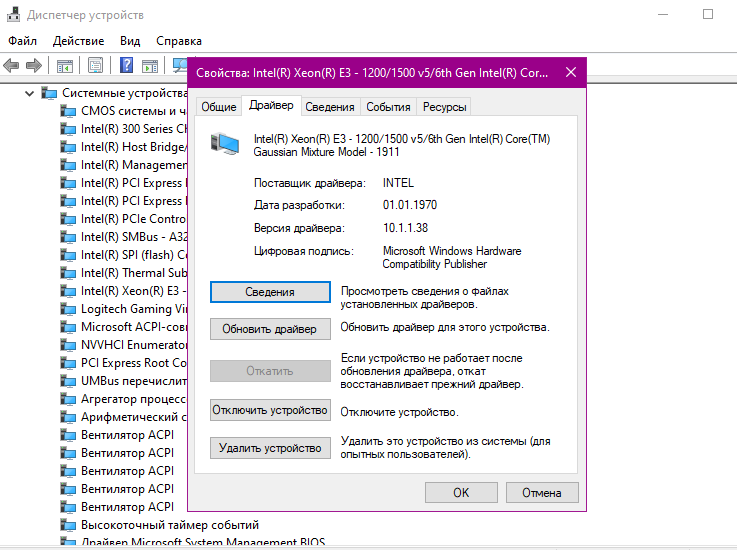Click the Device Manager title bar icon

coord(14,15)
